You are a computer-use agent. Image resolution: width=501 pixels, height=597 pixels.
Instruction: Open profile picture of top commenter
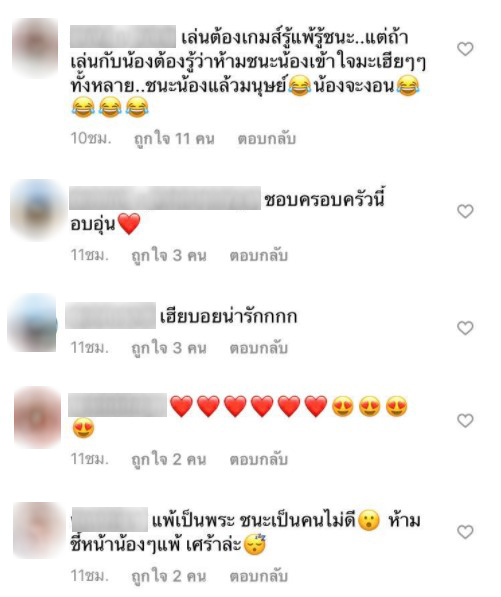pyautogui.click(x=35, y=47)
